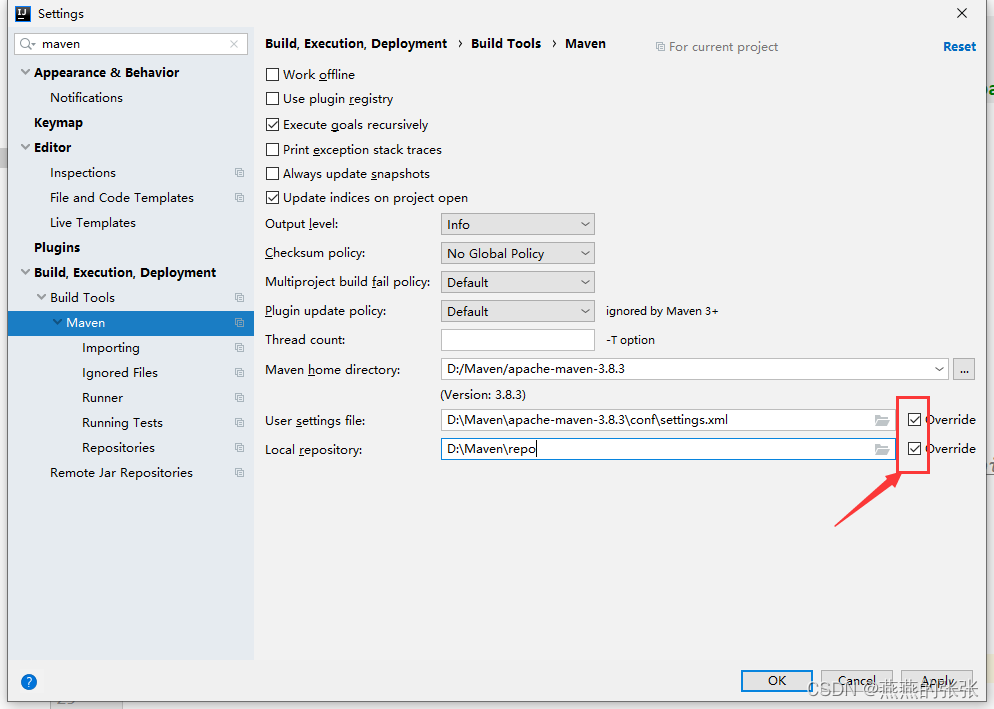Open Maven Importing settings
This screenshot has height=709, width=994.
click(110, 348)
